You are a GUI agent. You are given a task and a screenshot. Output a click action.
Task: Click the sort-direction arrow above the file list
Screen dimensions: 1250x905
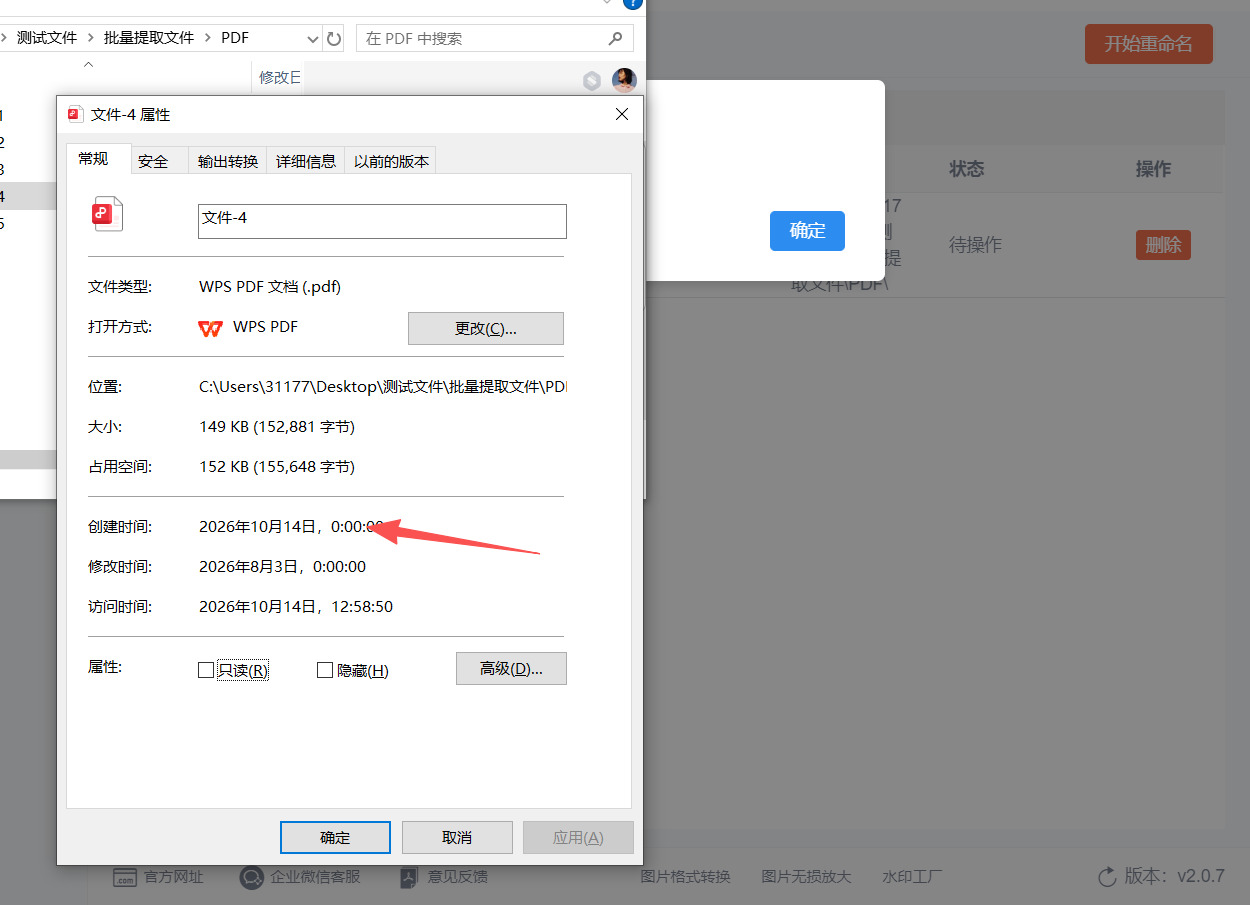coord(88,64)
